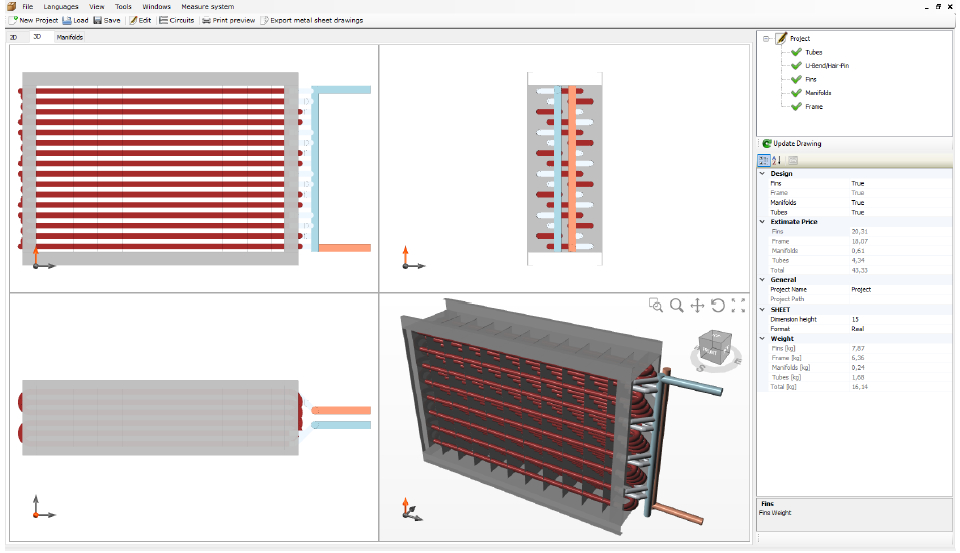The height and width of the screenshot is (553, 960).
Task: Click the zoom window icon in 3D view
Action: click(656, 305)
